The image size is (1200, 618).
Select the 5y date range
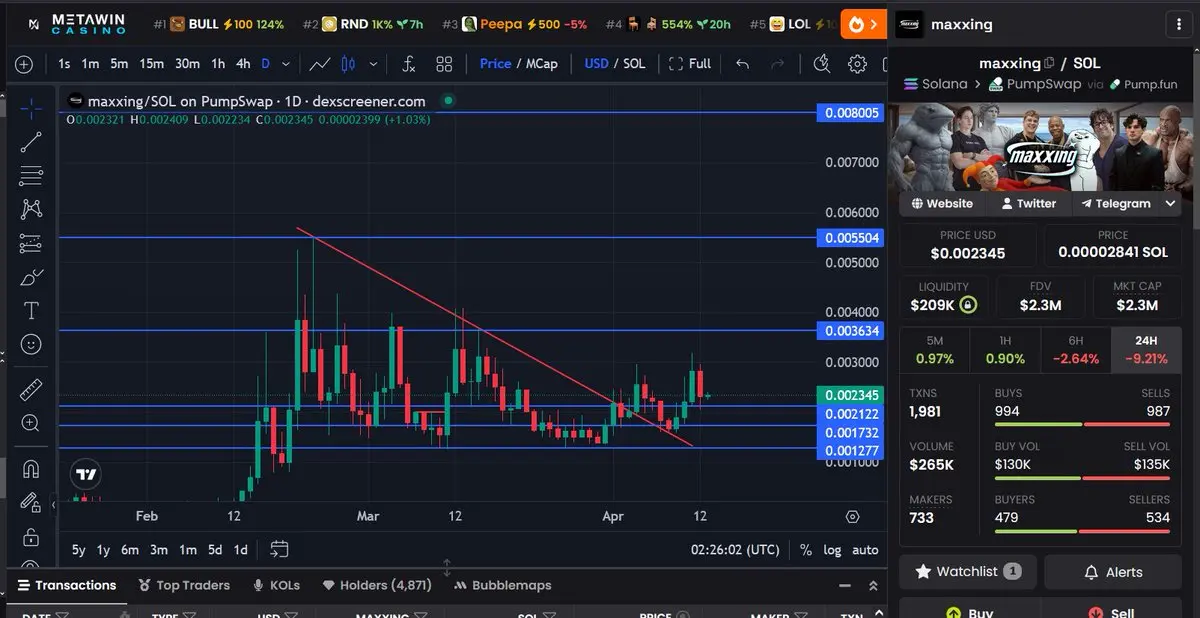pos(79,550)
